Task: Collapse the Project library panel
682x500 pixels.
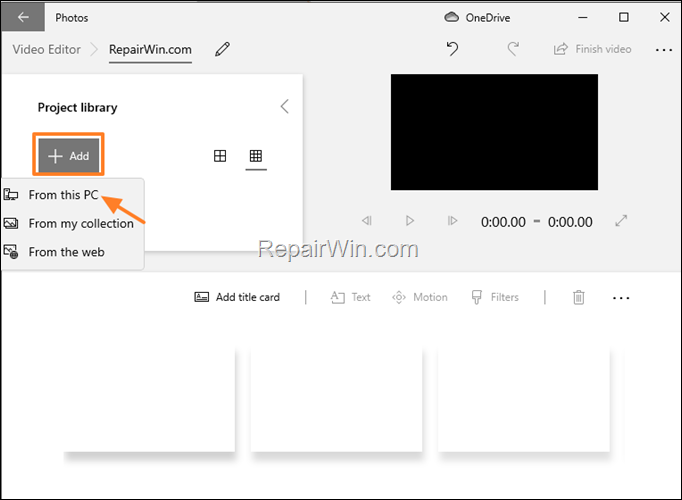Action: (x=284, y=107)
